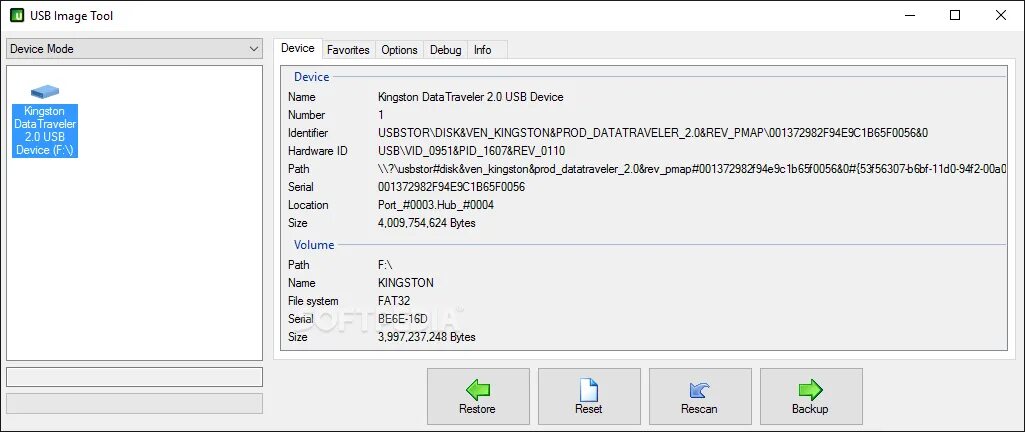Click the 'Identifier' field label
Viewport: 1025px width, 432px height.
(x=307, y=133)
